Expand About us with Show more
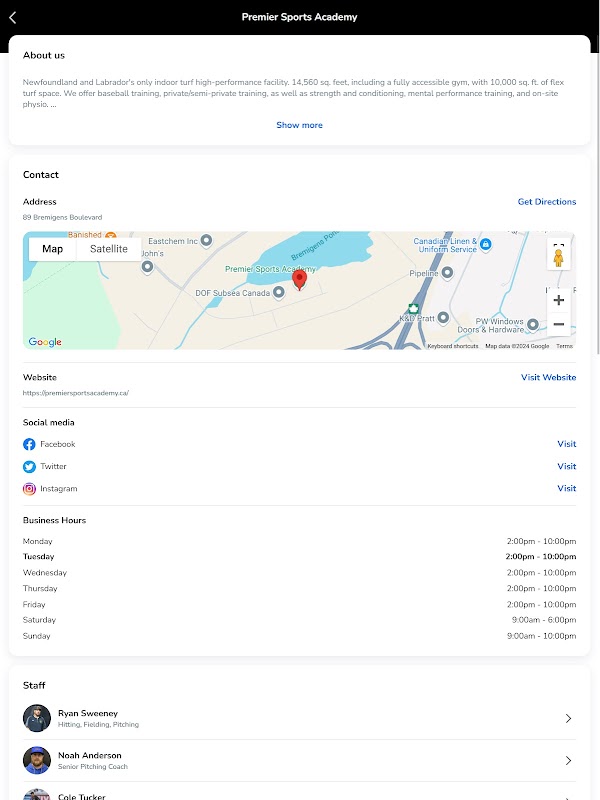Image resolution: width=600 pixels, height=800 pixels. [x=299, y=125]
